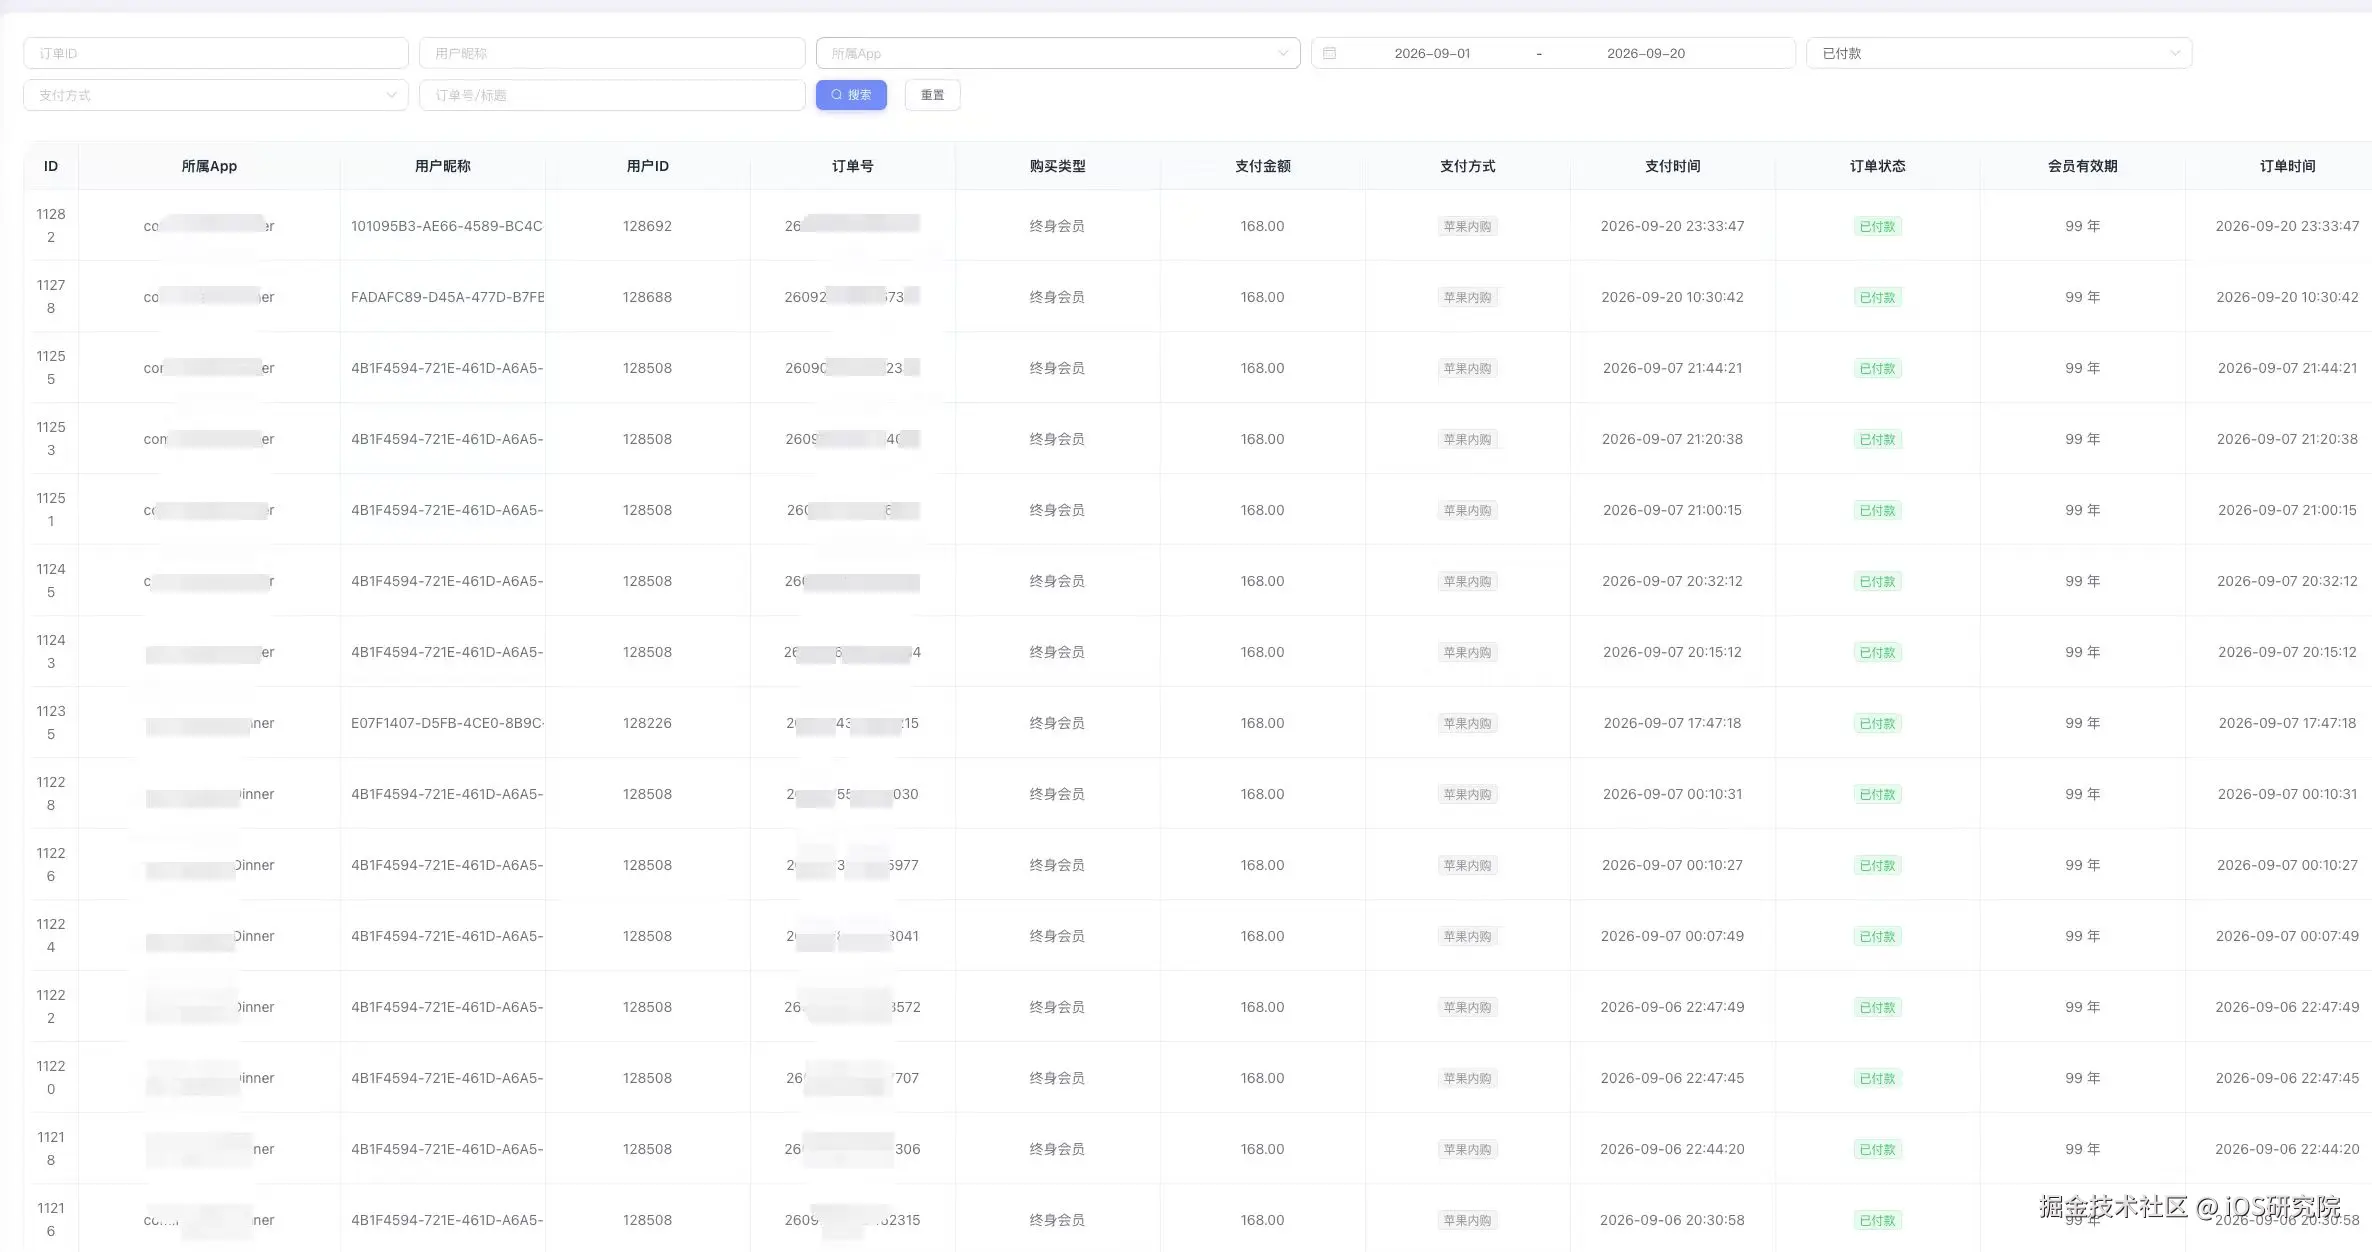Open the 已付款 status dropdown
The width and height of the screenshot is (2372, 1252).
(1999, 53)
